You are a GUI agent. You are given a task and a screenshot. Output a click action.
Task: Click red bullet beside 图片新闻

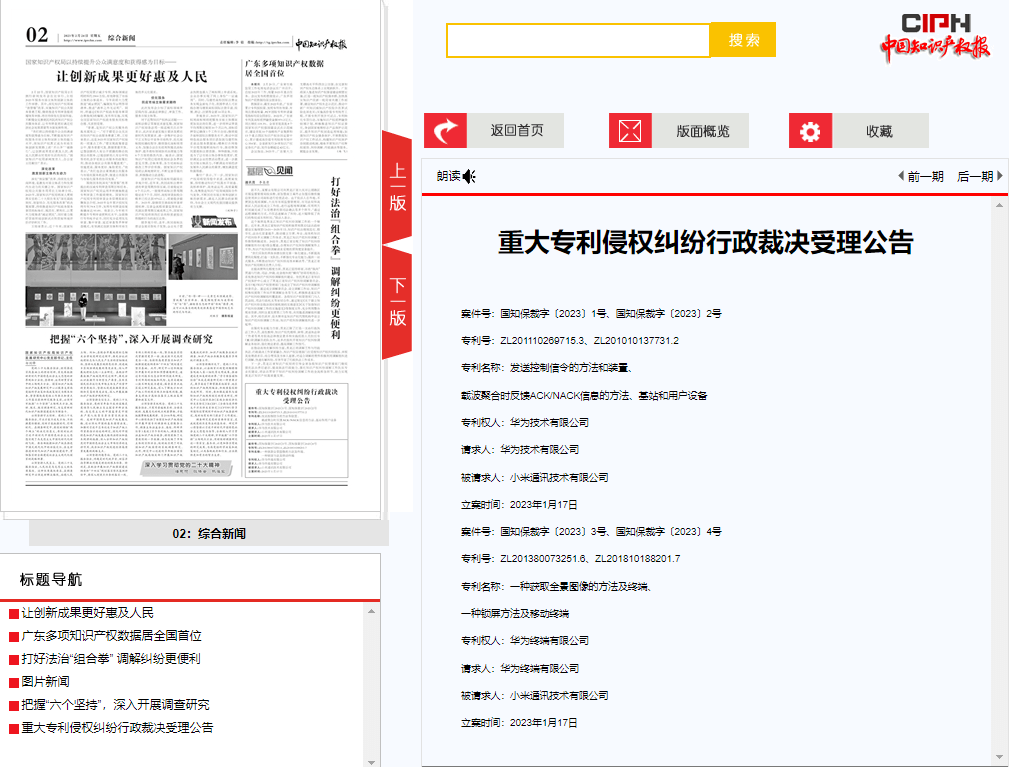tap(14, 683)
